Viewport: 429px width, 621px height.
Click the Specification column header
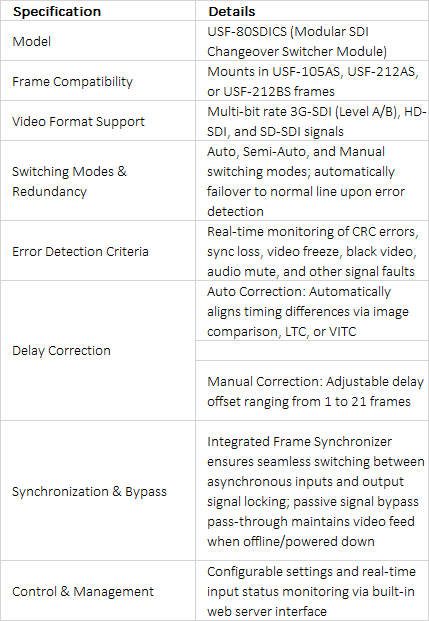pyautogui.click(x=57, y=11)
